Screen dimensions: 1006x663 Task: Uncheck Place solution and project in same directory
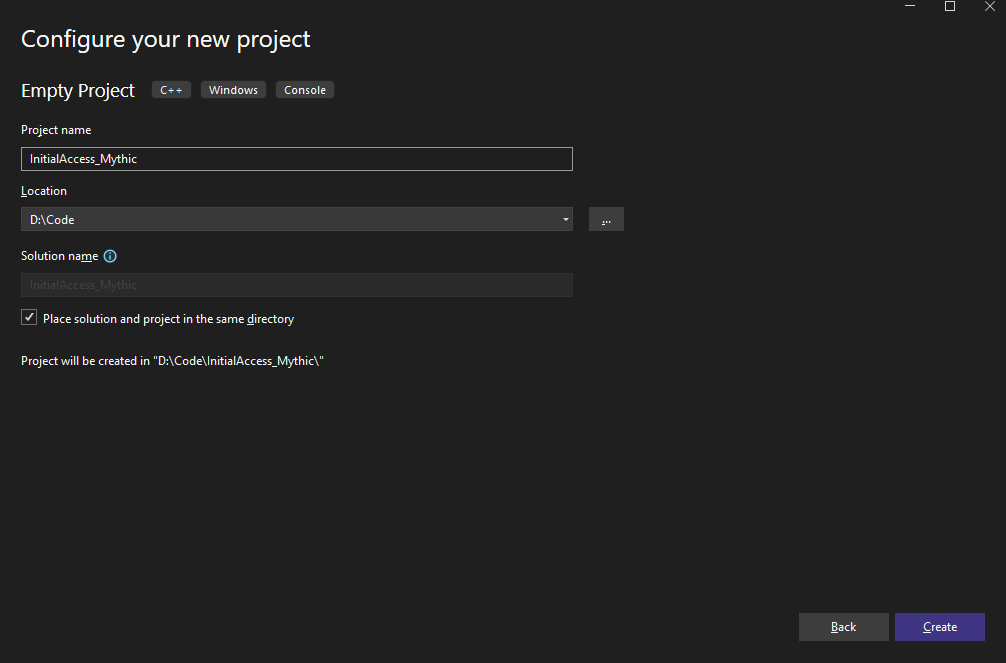click(x=29, y=318)
